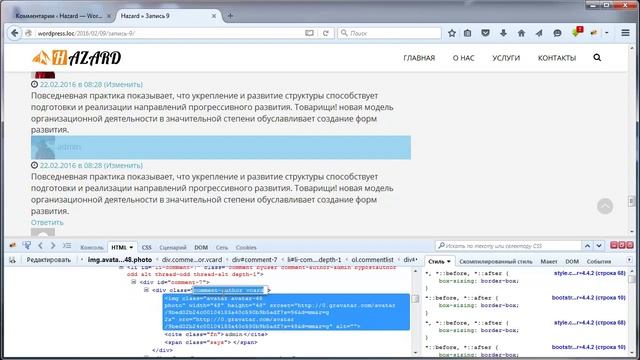Open dropdown next to the toolbar extension icon
Image resolution: width=640 pixels, height=360 pixels.
tap(607, 33)
